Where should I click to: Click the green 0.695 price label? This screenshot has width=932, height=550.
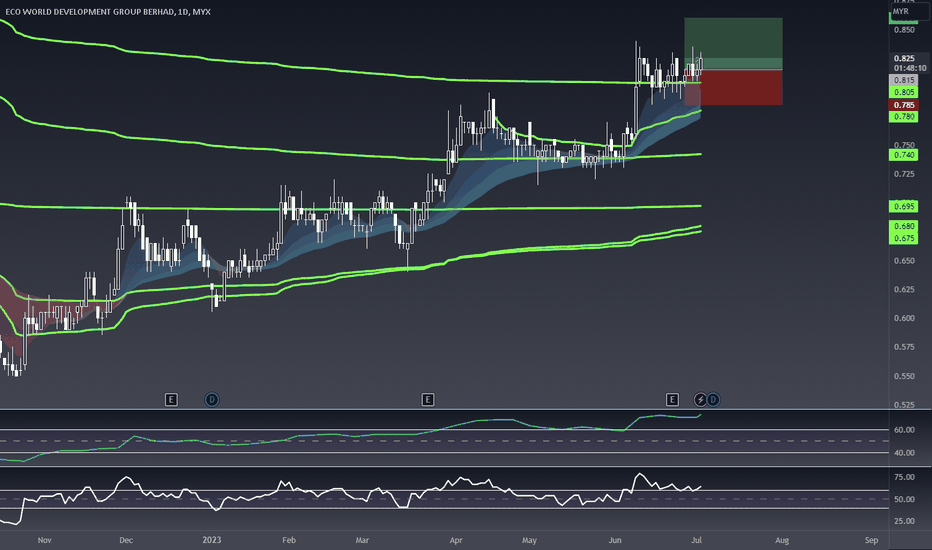pyautogui.click(x=904, y=206)
